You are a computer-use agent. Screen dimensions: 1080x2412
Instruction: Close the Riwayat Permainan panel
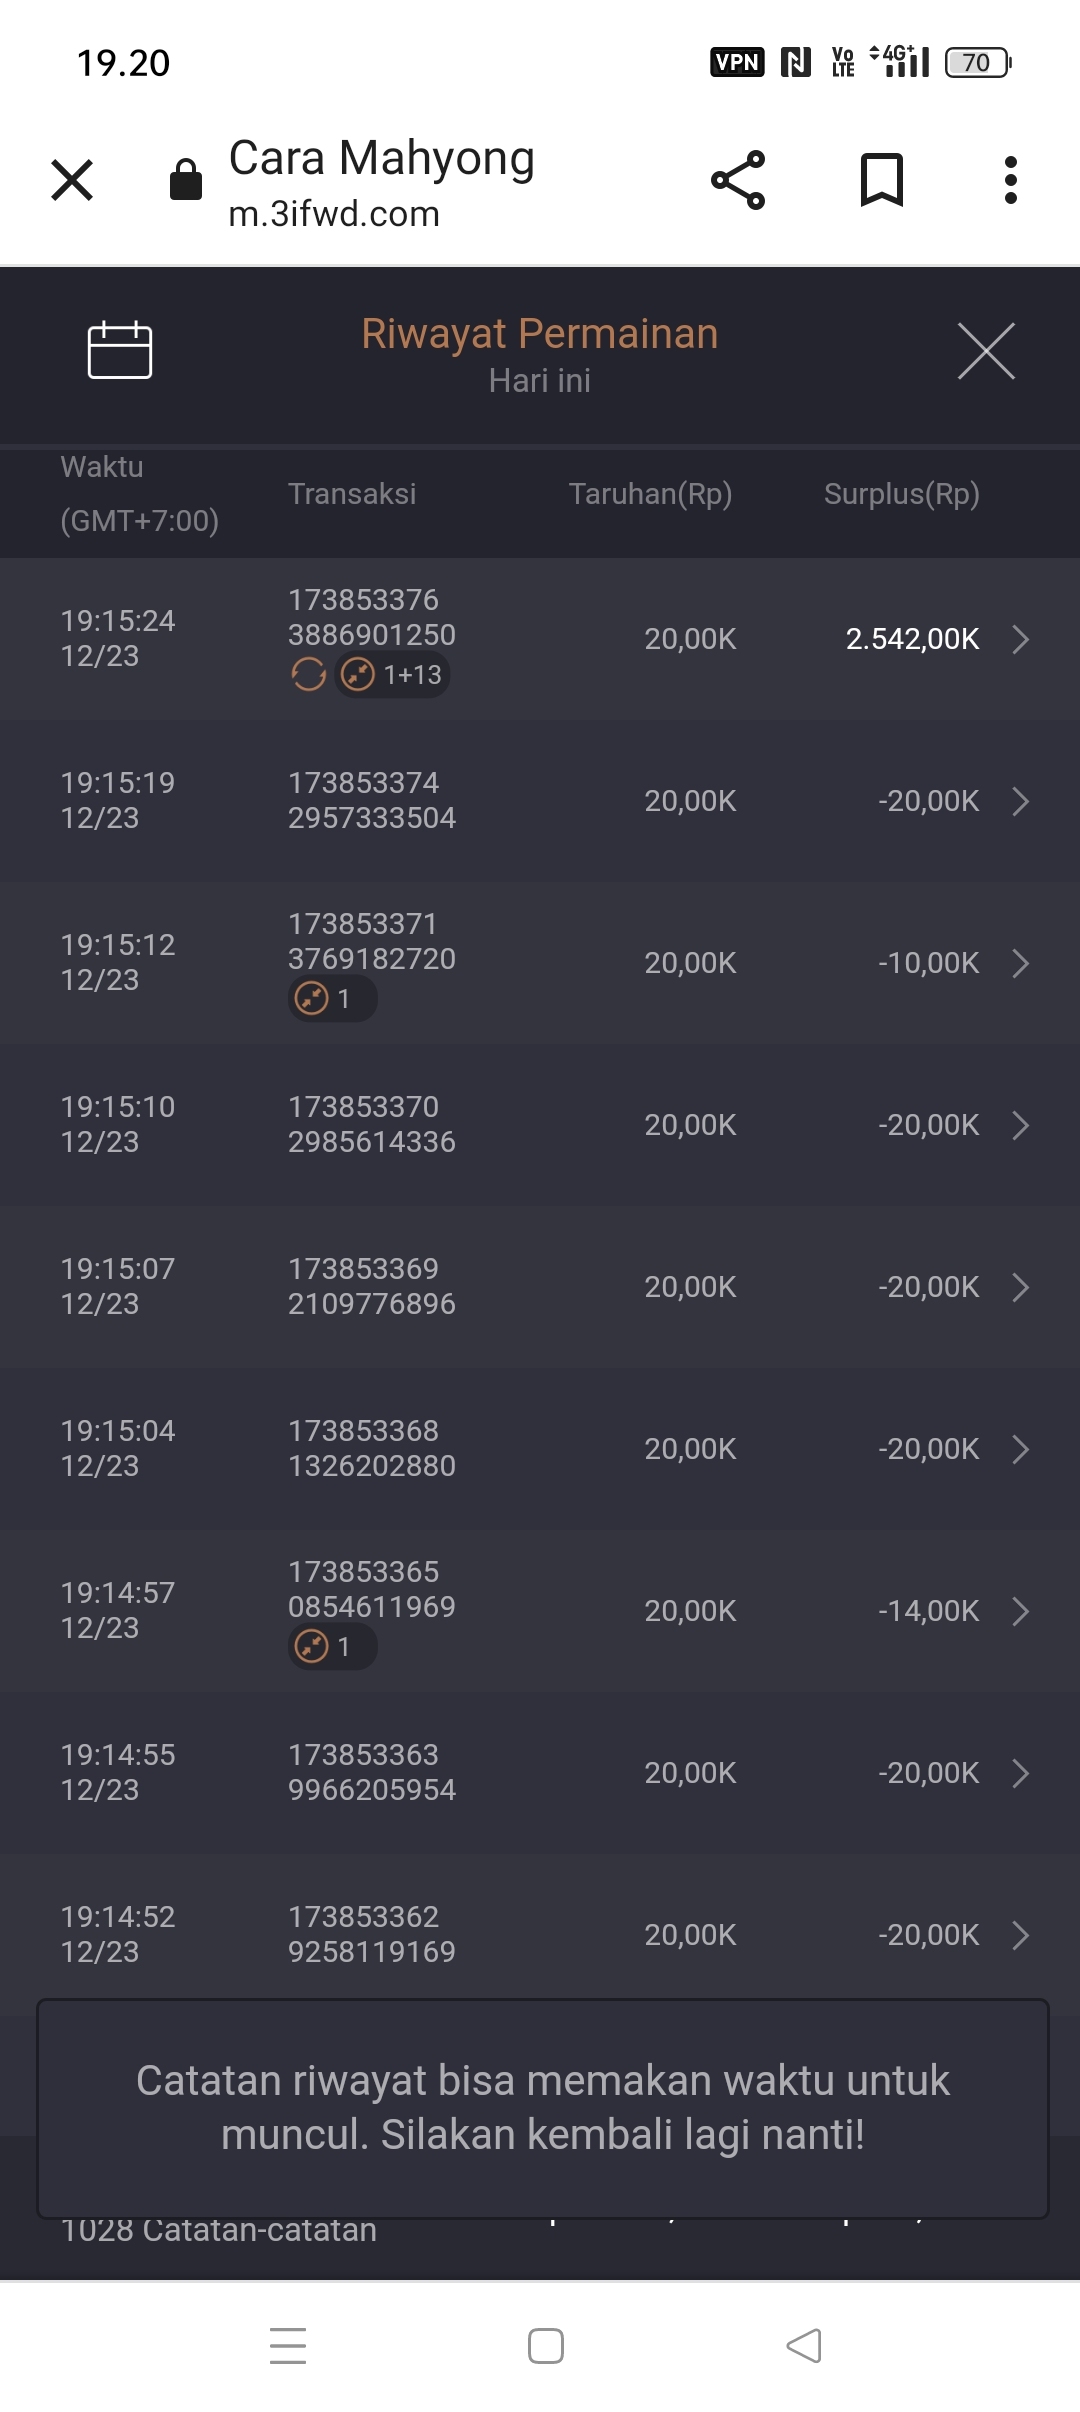986,351
